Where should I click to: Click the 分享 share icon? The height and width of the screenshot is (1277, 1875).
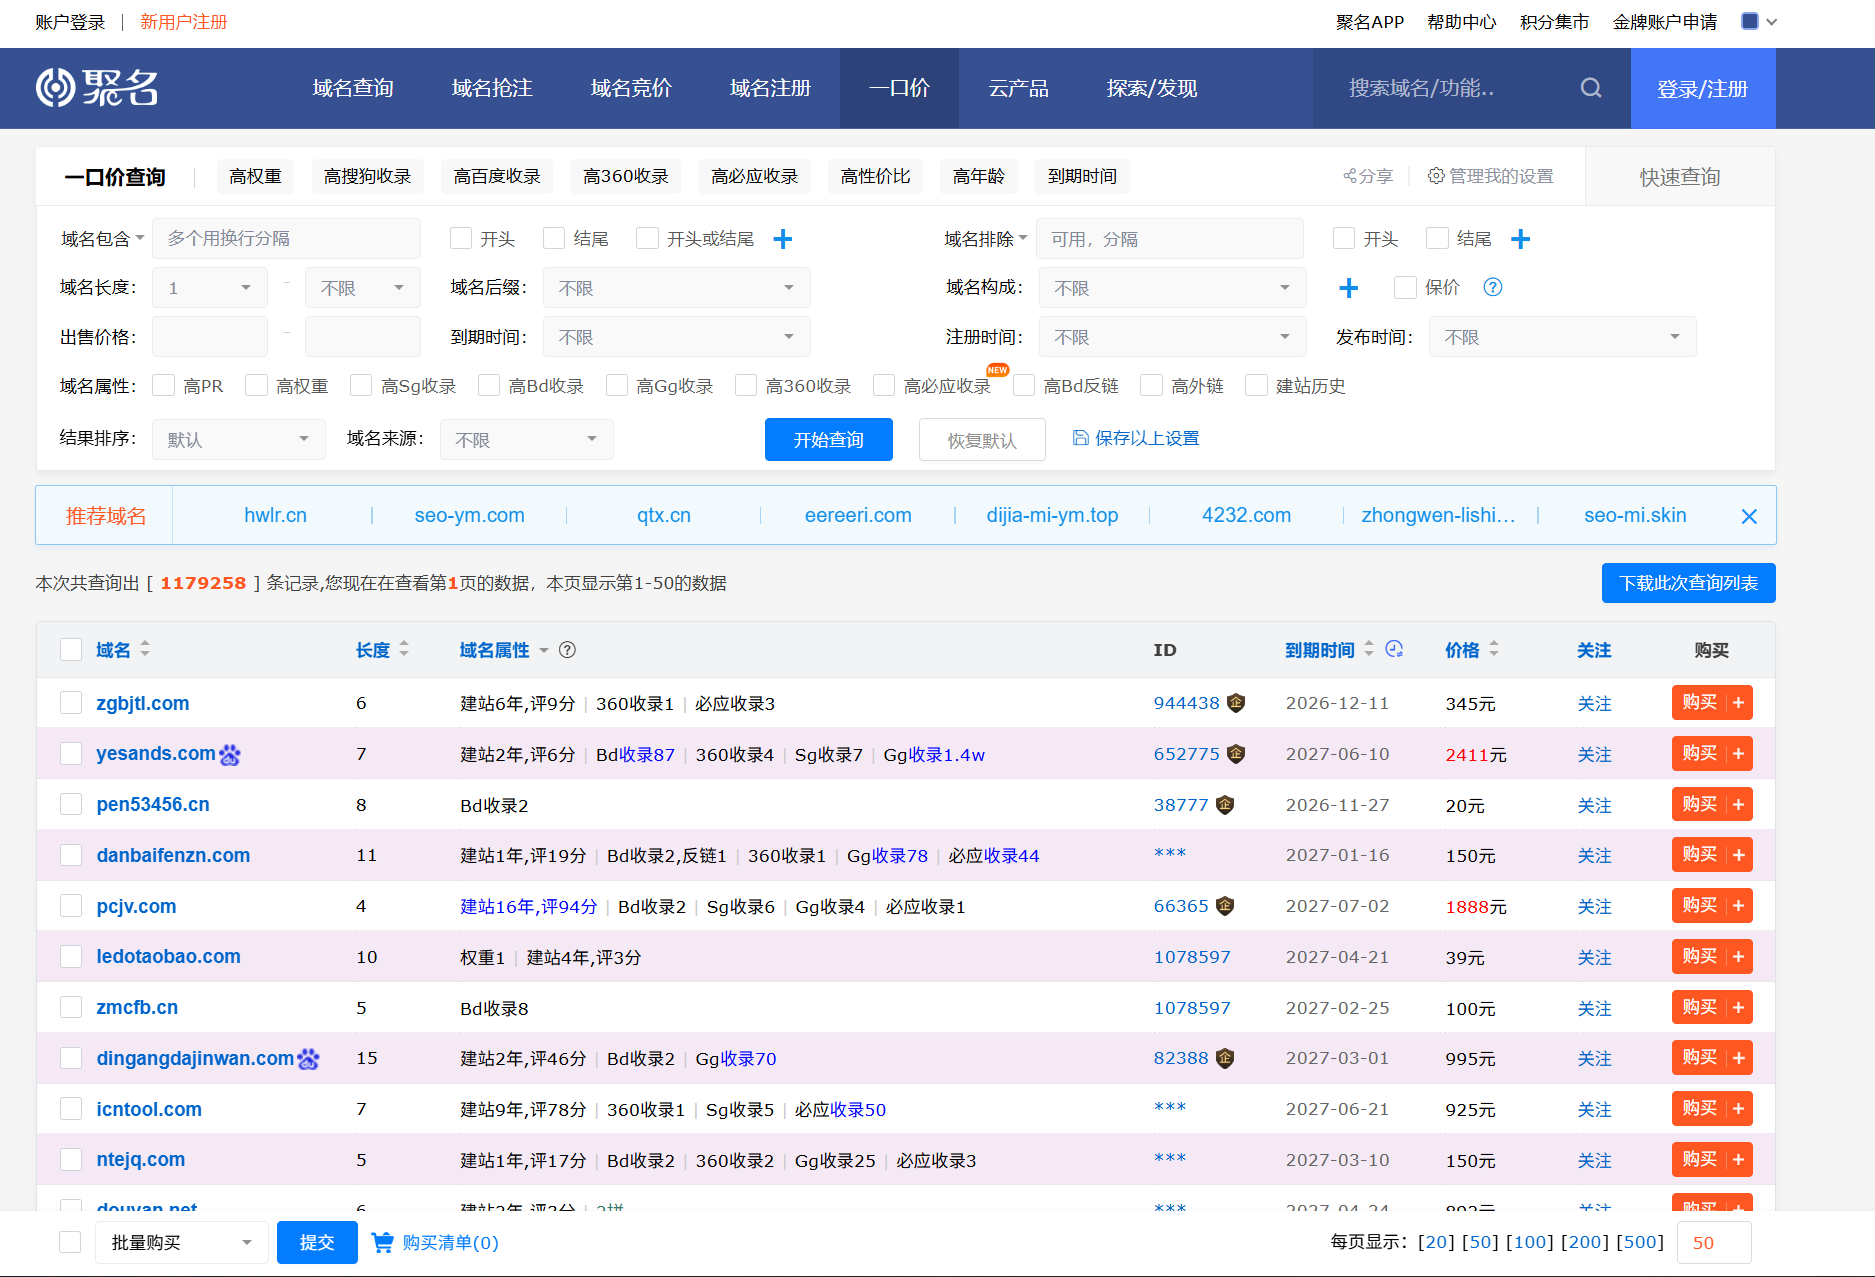click(1350, 176)
